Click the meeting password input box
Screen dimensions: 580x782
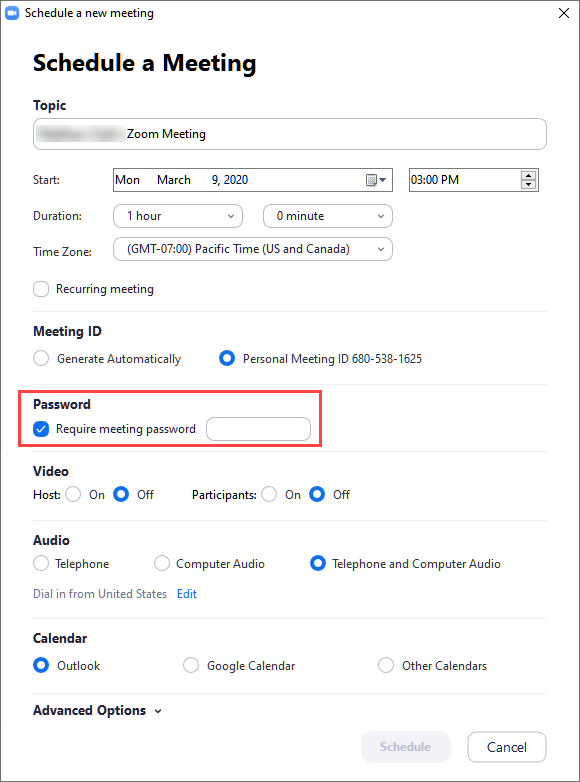click(258, 429)
